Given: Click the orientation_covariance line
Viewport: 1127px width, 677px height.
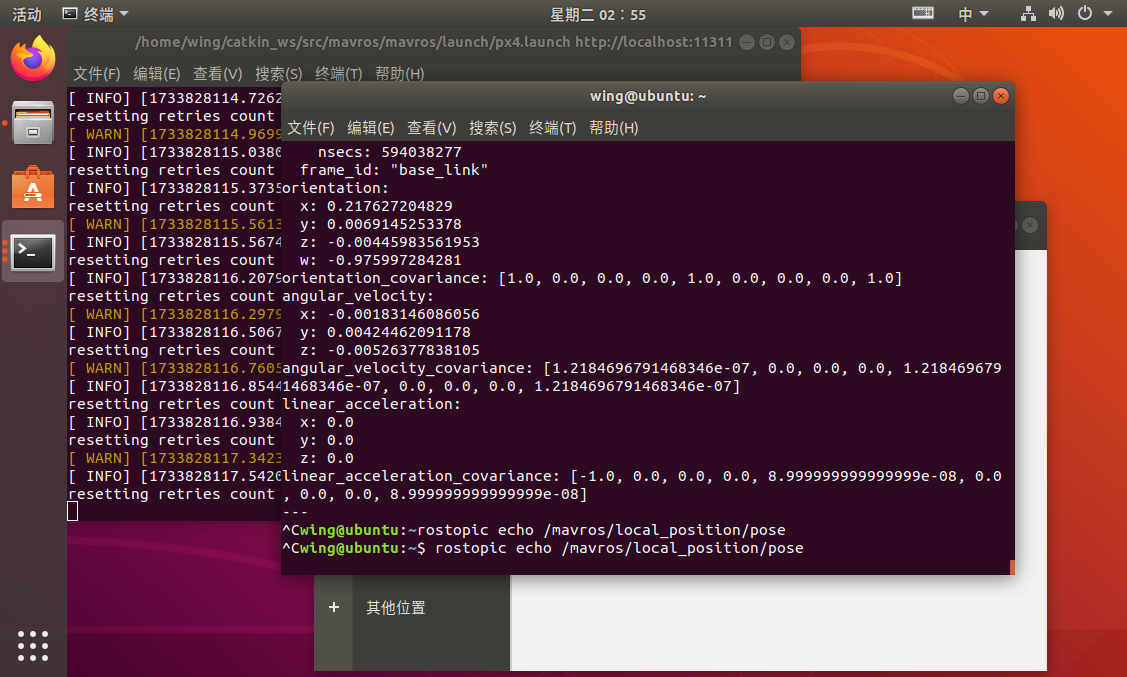Looking at the screenshot, I should pyautogui.click(x=592, y=278).
